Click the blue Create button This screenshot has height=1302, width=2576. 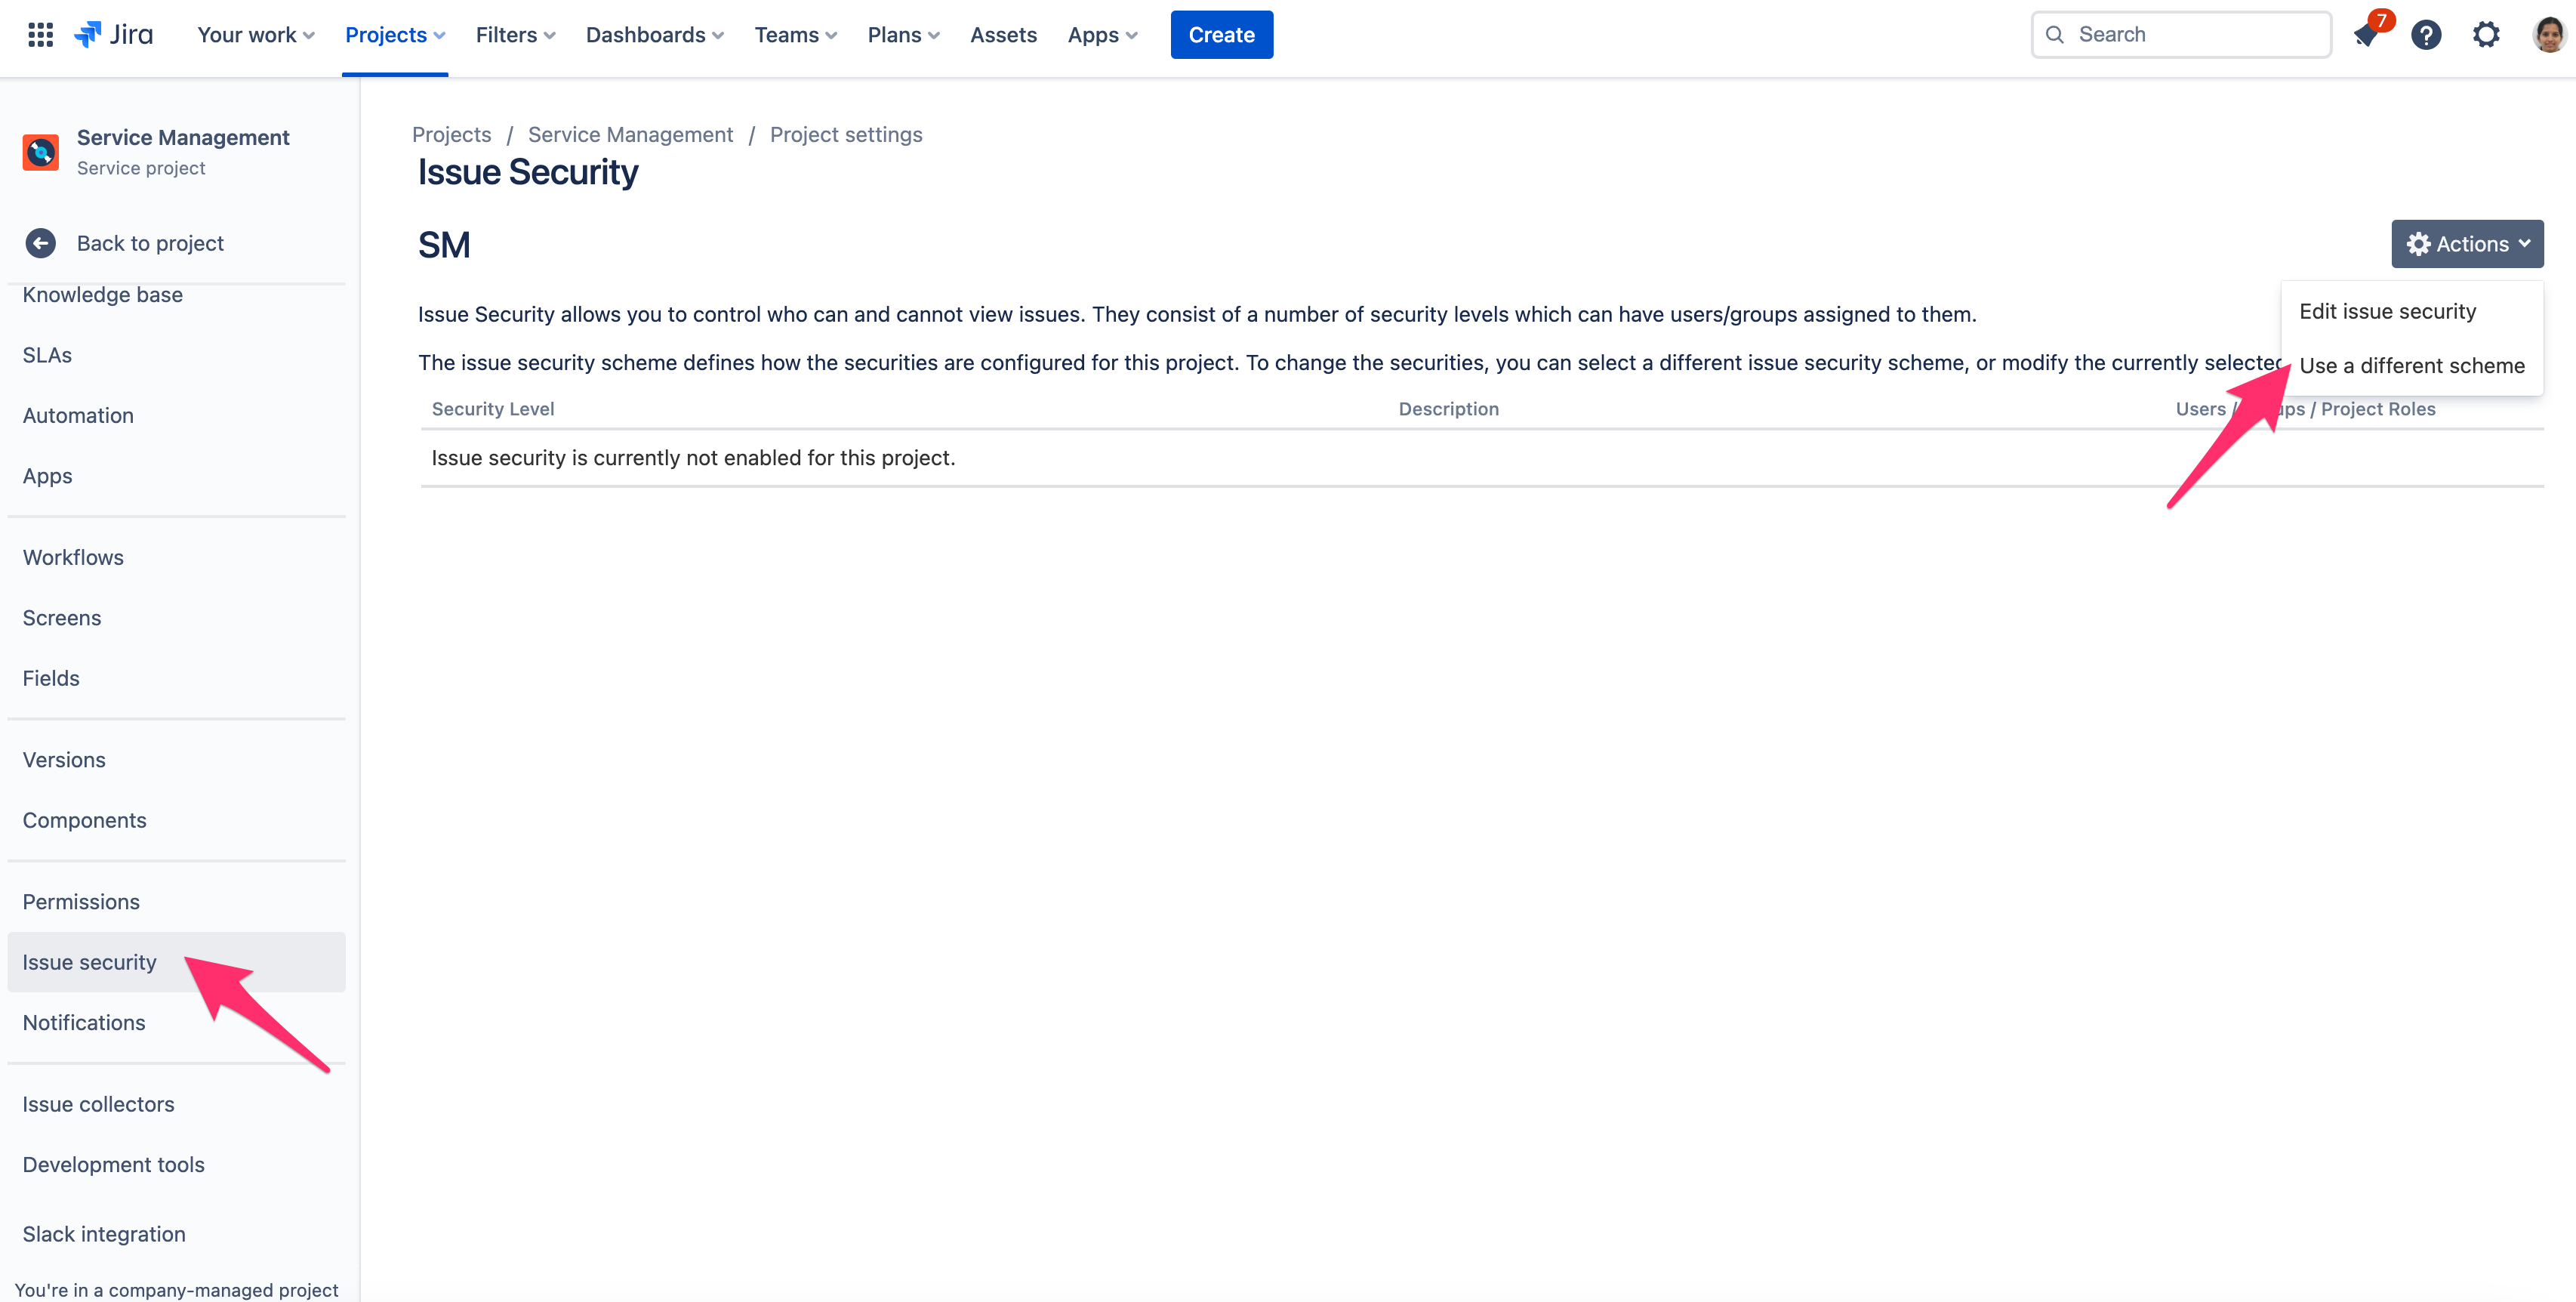(x=1221, y=35)
